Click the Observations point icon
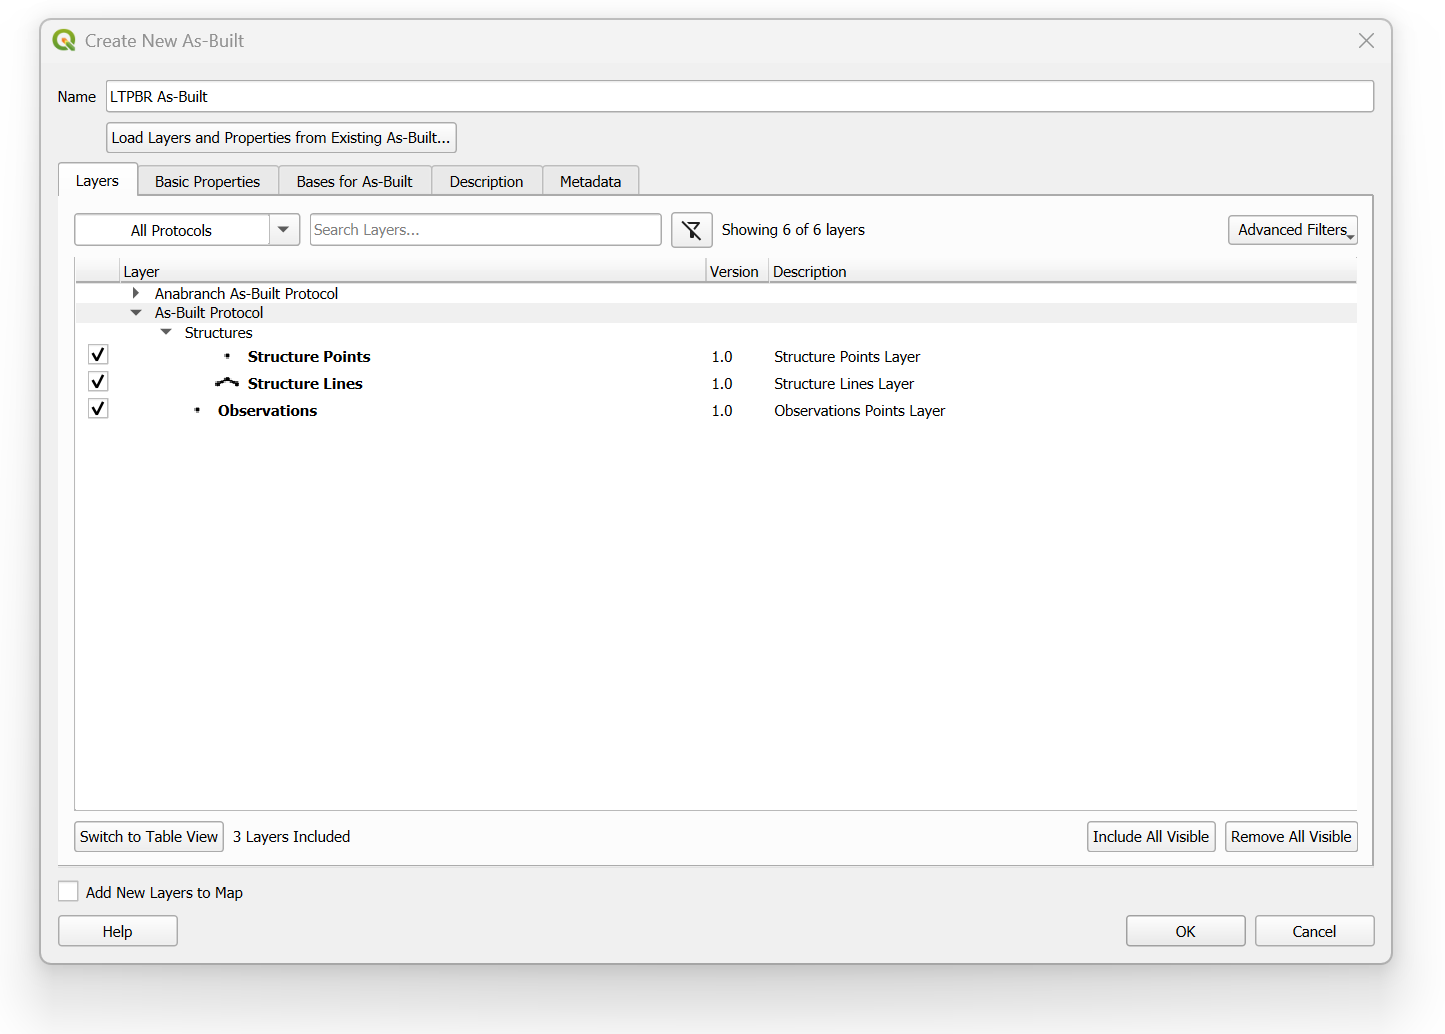The height and width of the screenshot is (1034, 1445). click(197, 410)
